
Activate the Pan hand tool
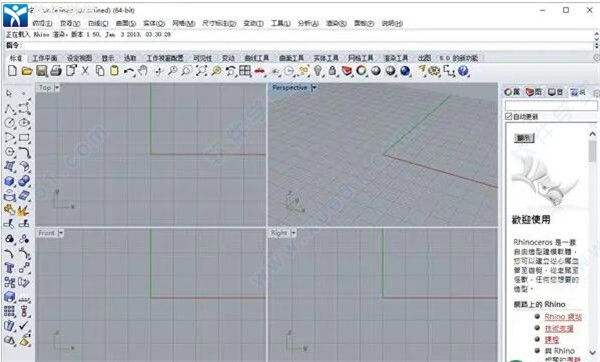point(143,71)
